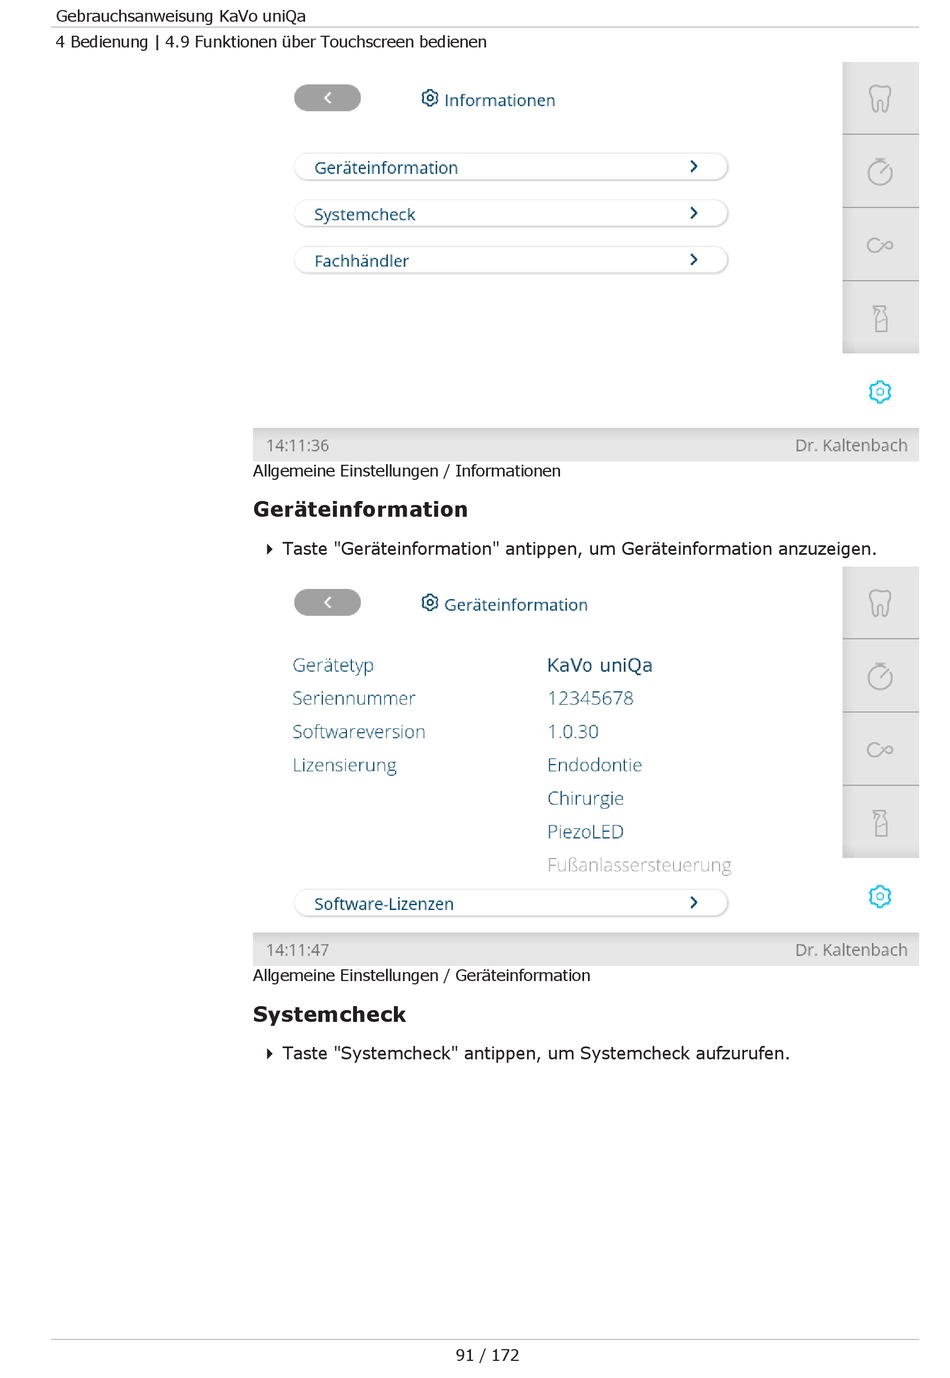
Task: Open the timer icon in lower sidebar
Action: point(880,676)
